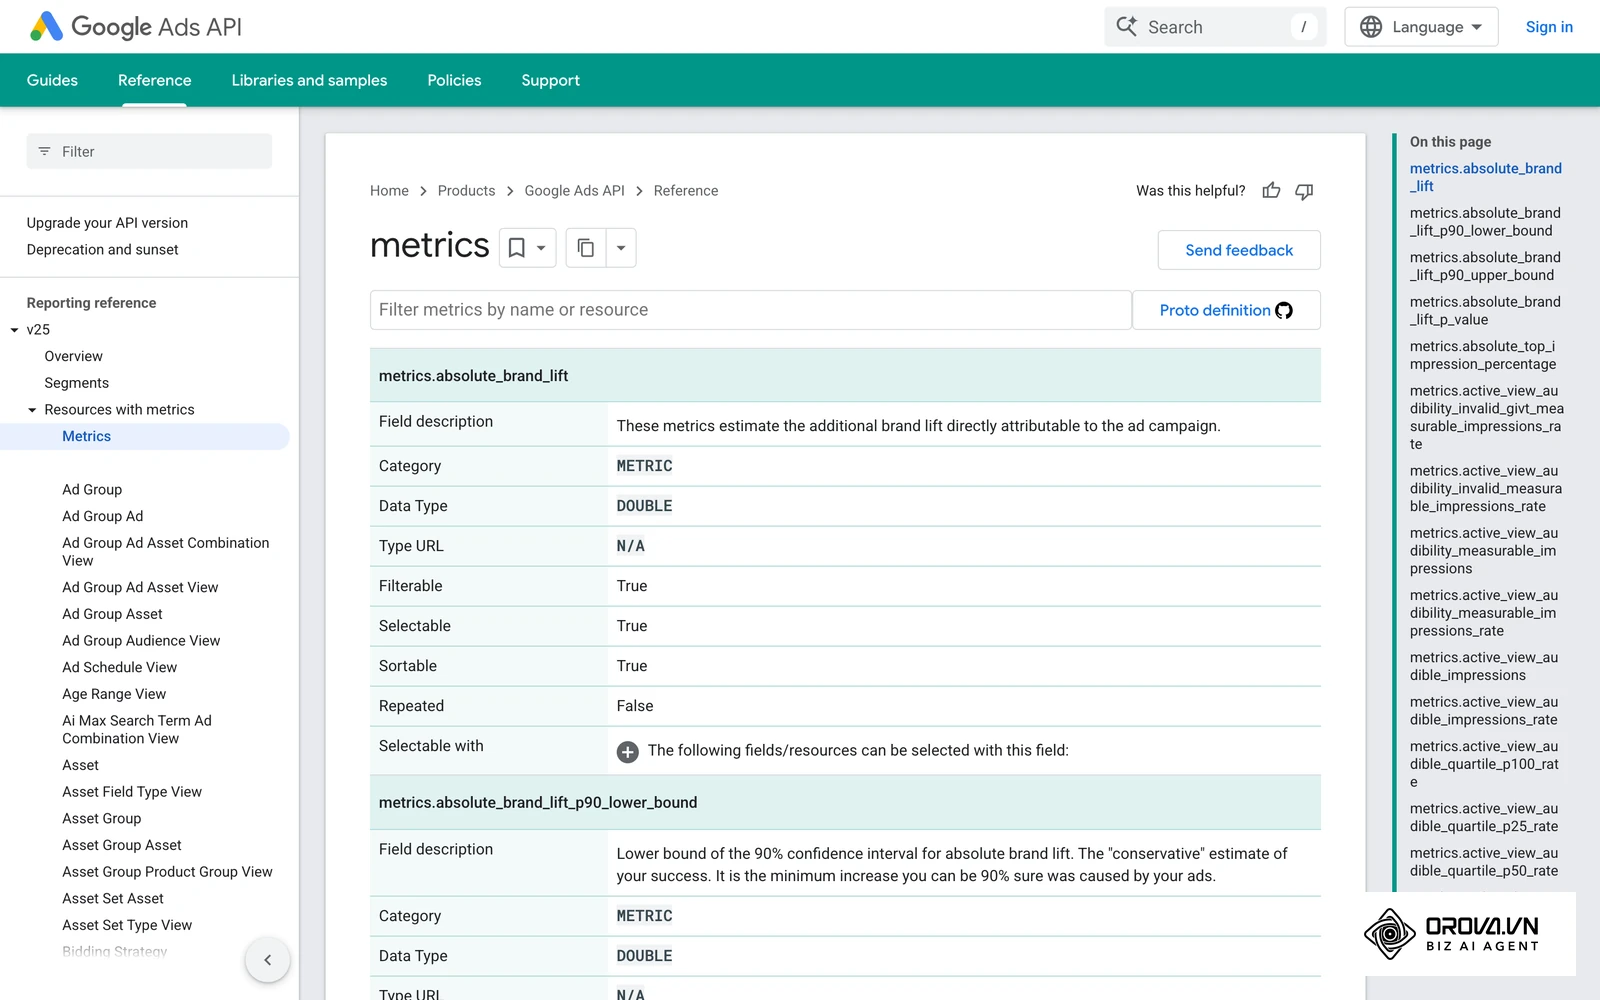Open the Guides tab
This screenshot has height=1000, width=1600.
52,80
